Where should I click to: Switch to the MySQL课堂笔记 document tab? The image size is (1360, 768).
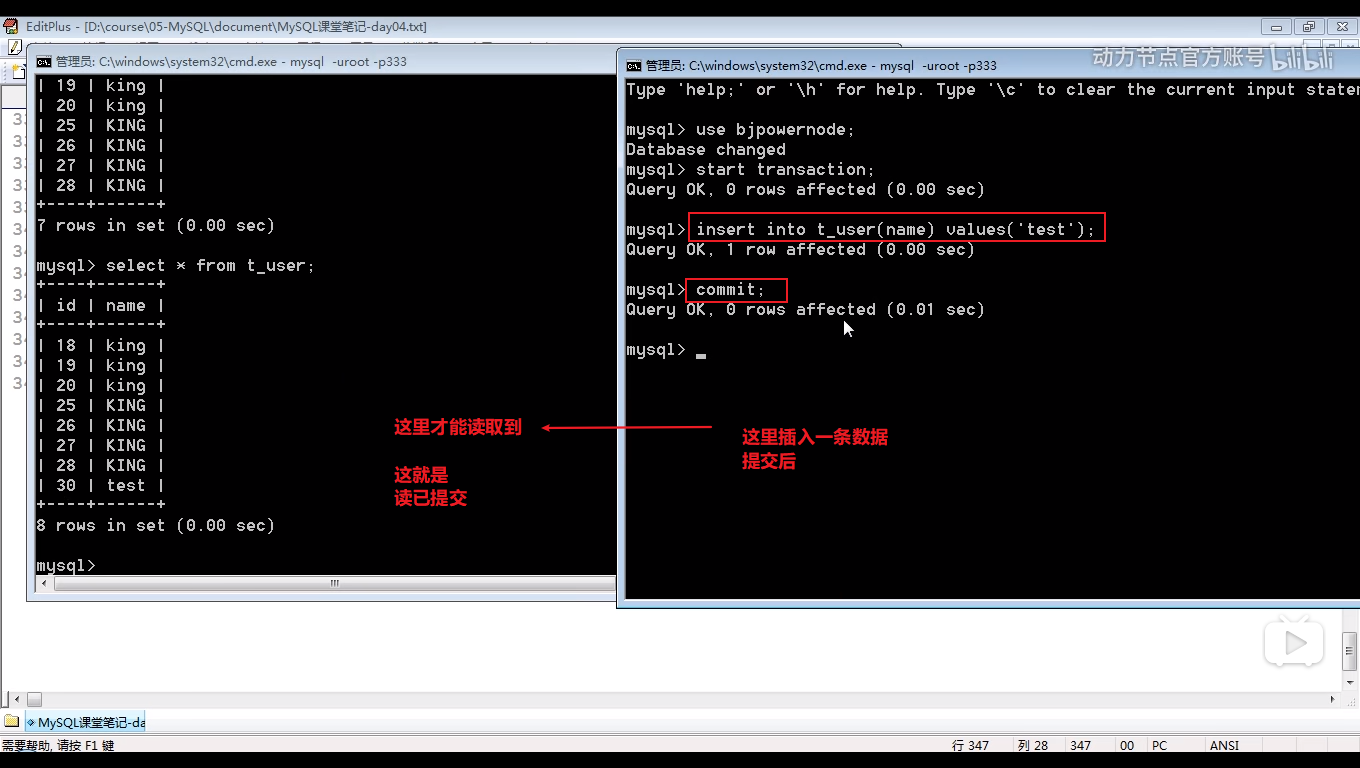pos(86,722)
